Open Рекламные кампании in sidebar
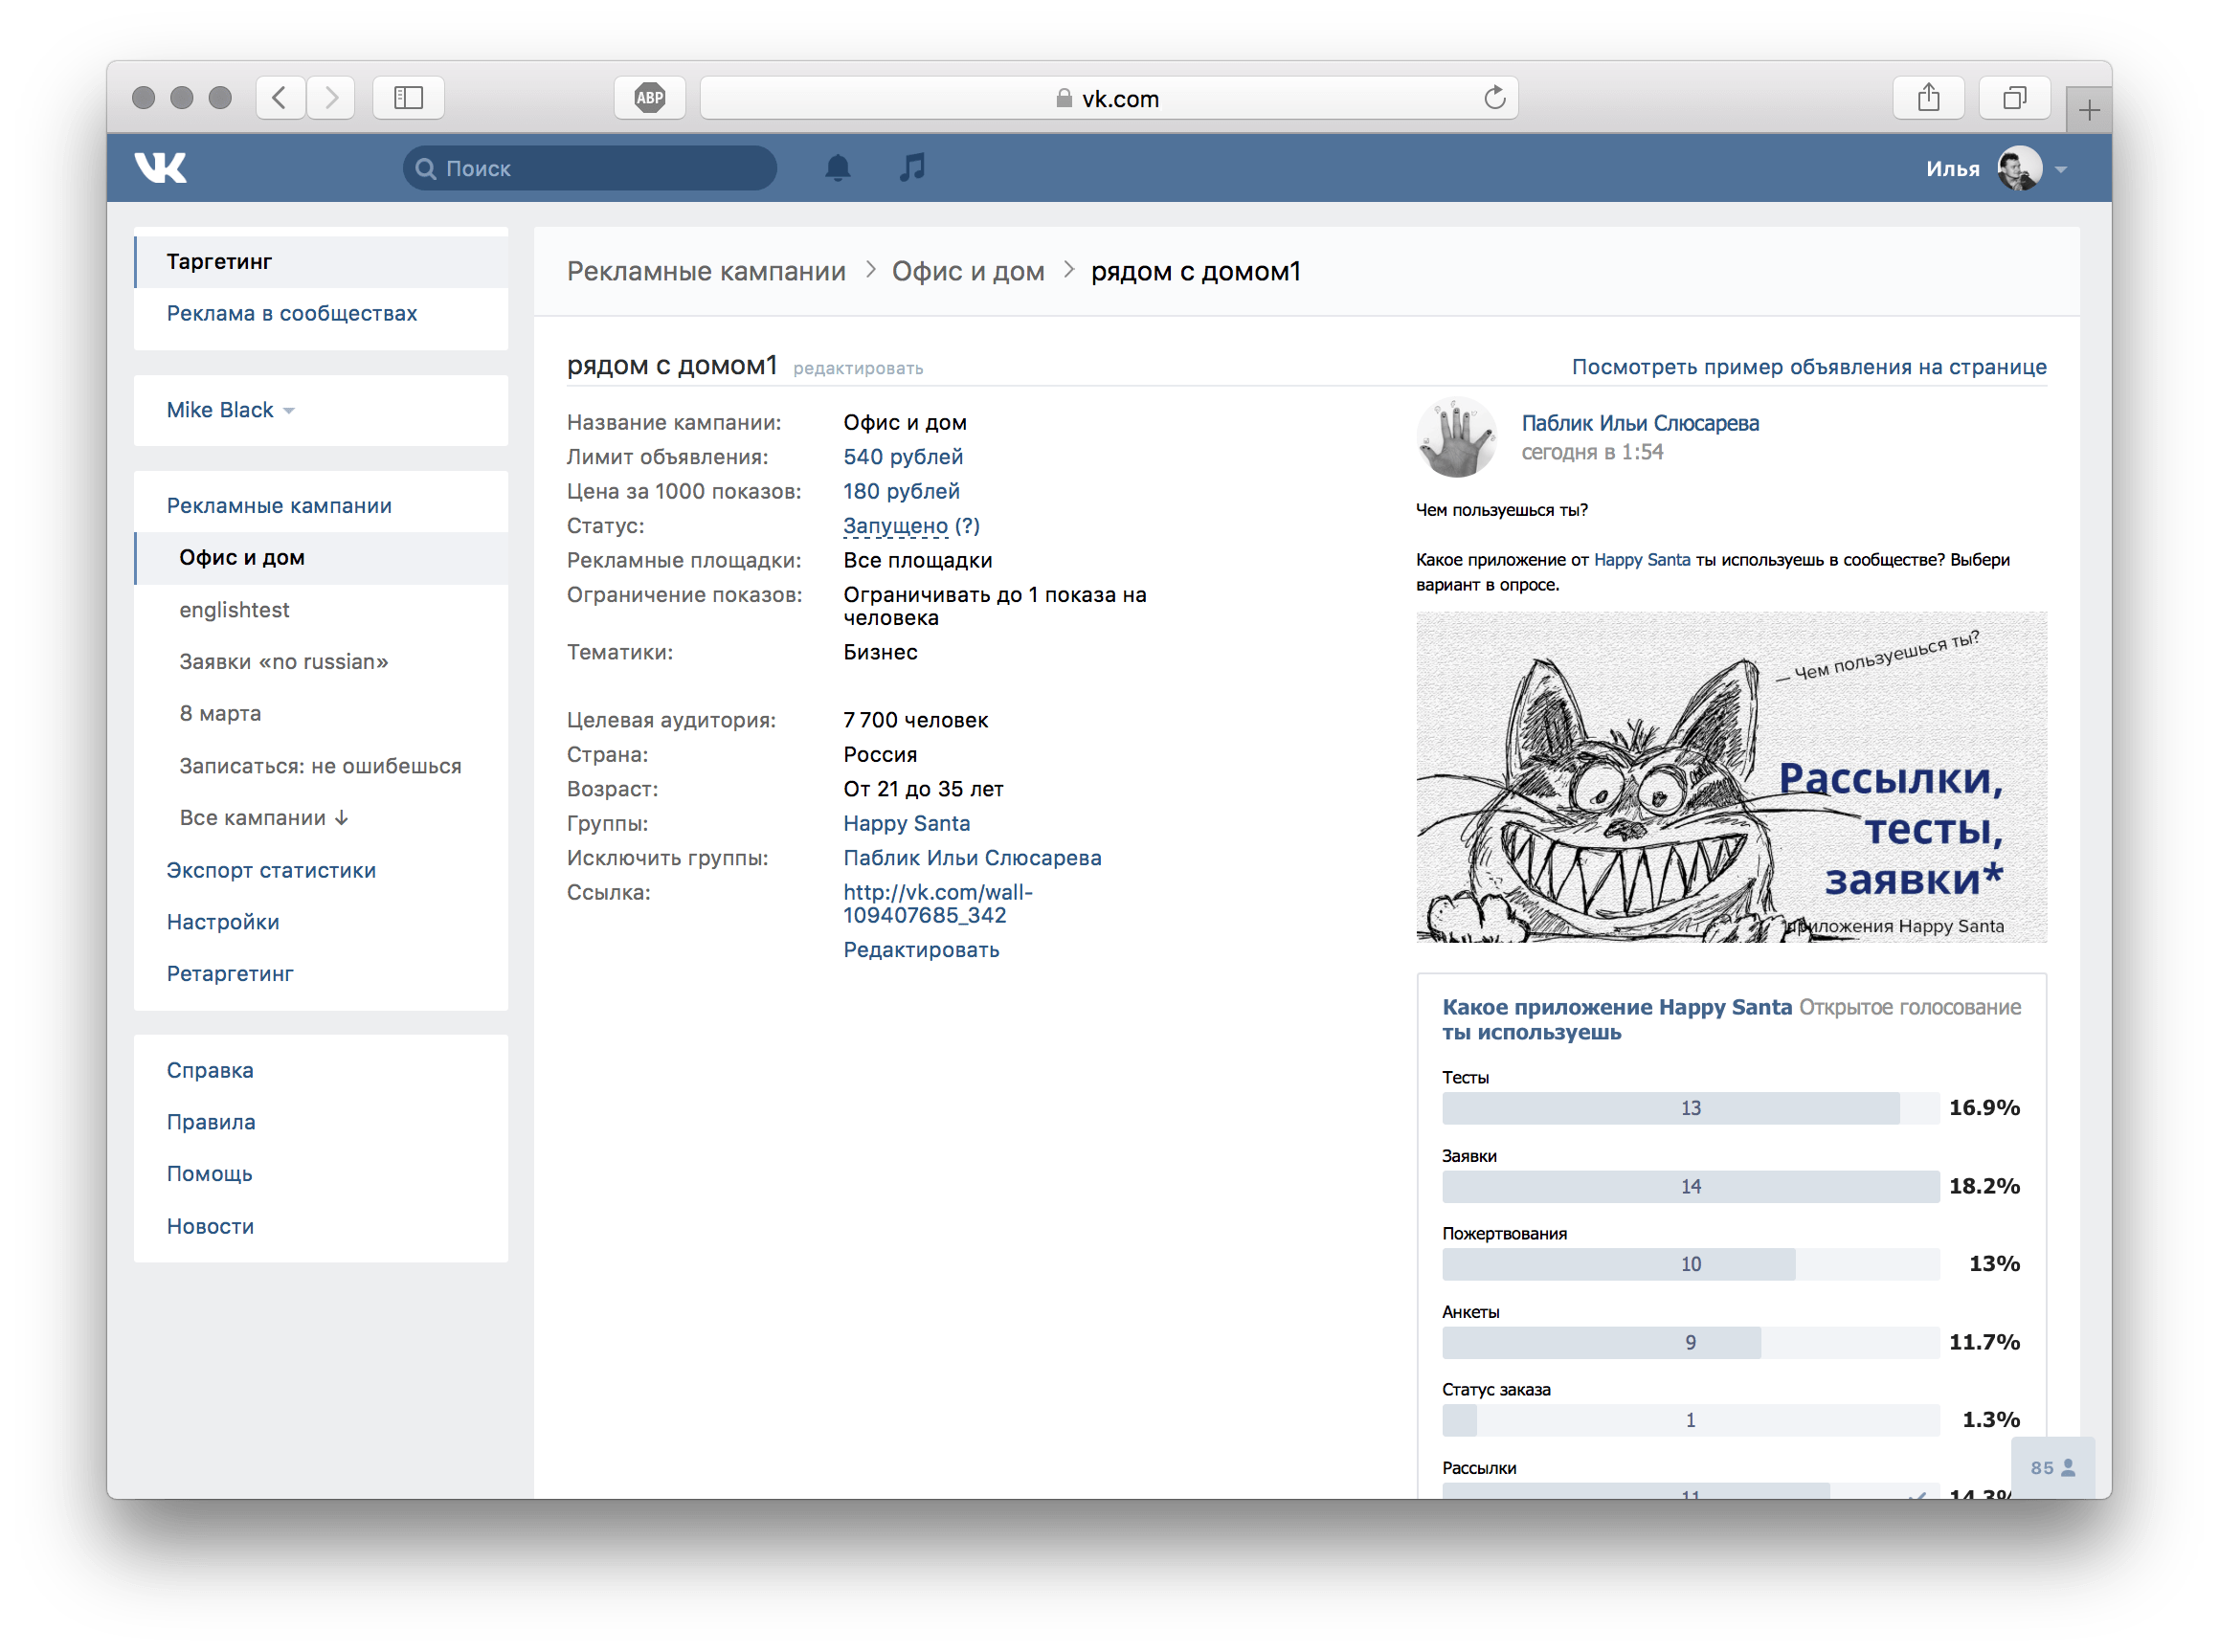Viewport: 2219px width, 1652px height. coord(279,506)
